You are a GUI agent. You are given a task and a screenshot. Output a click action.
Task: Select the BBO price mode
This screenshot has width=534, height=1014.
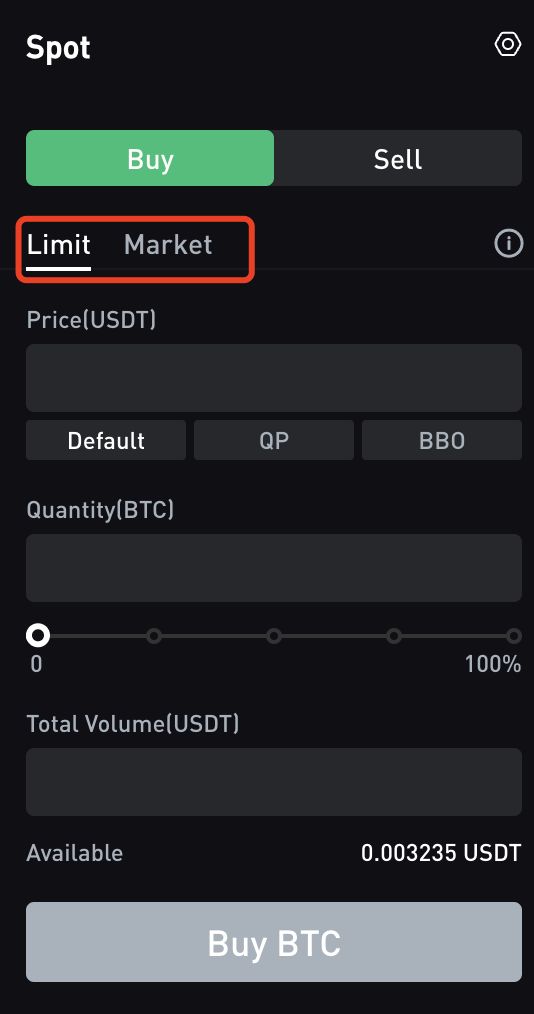click(442, 440)
